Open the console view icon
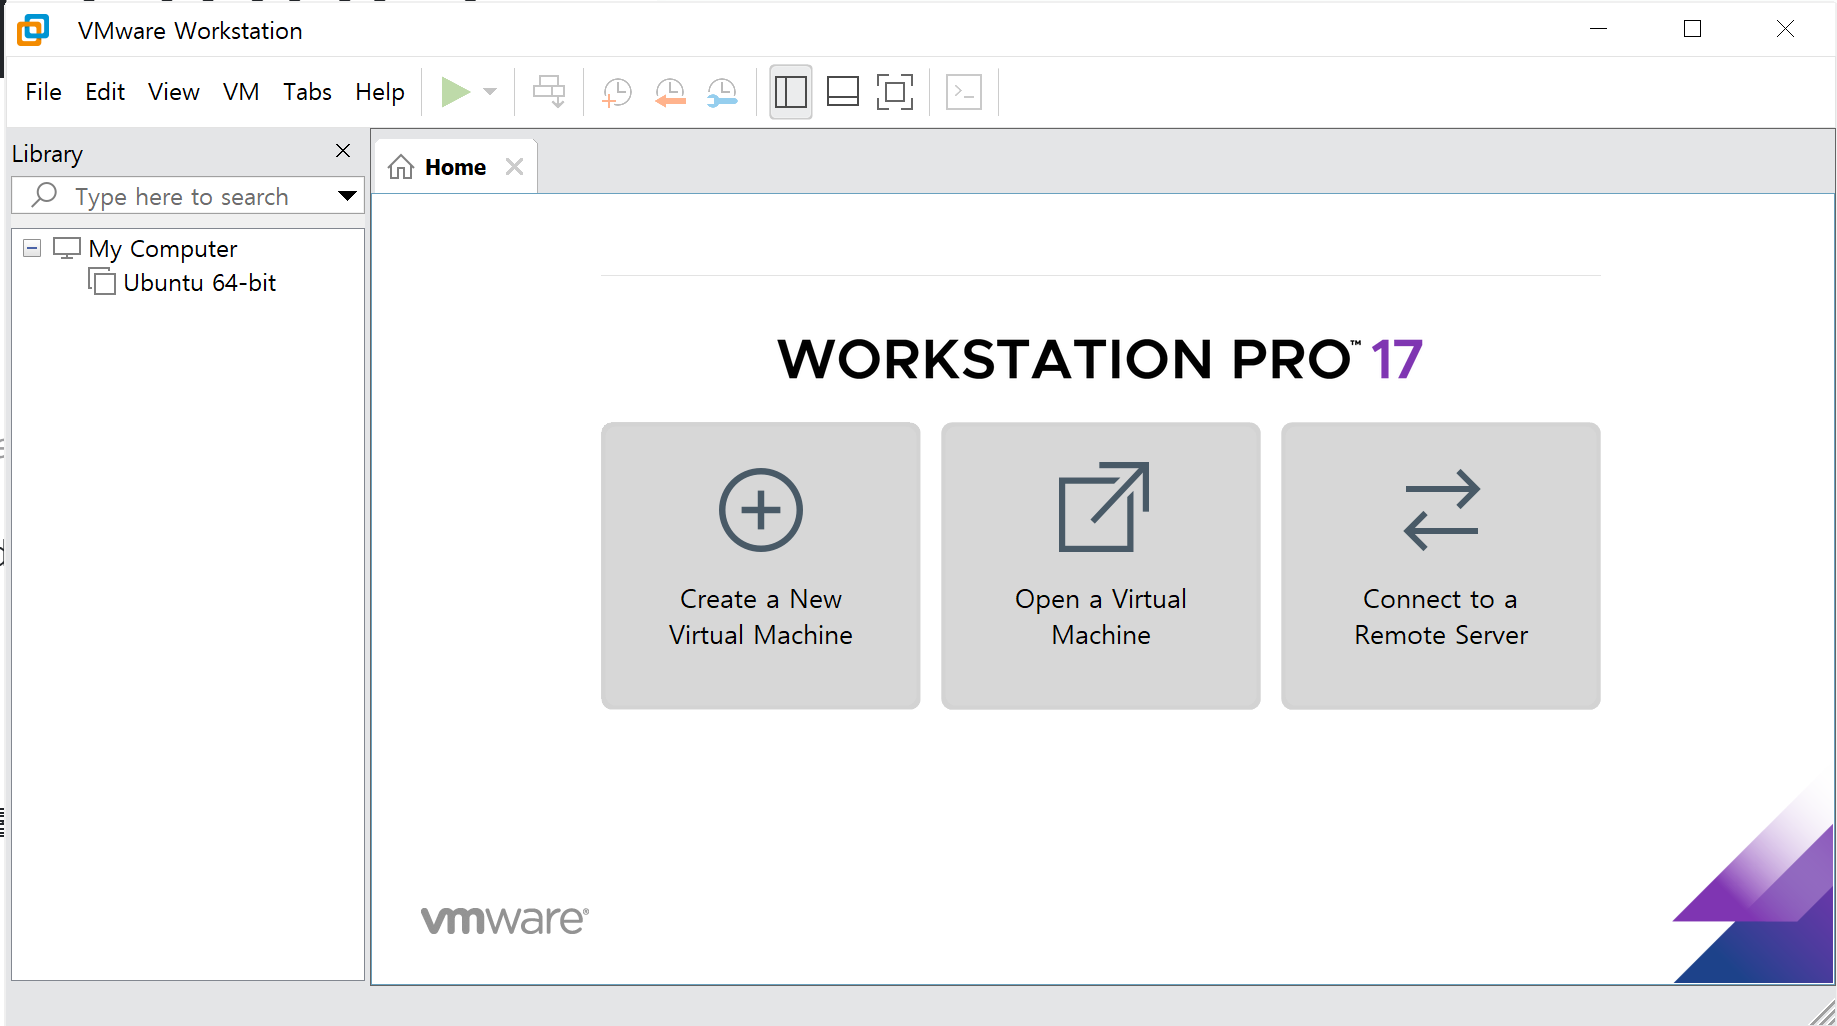This screenshot has height=1026, width=1837. tap(964, 92)
